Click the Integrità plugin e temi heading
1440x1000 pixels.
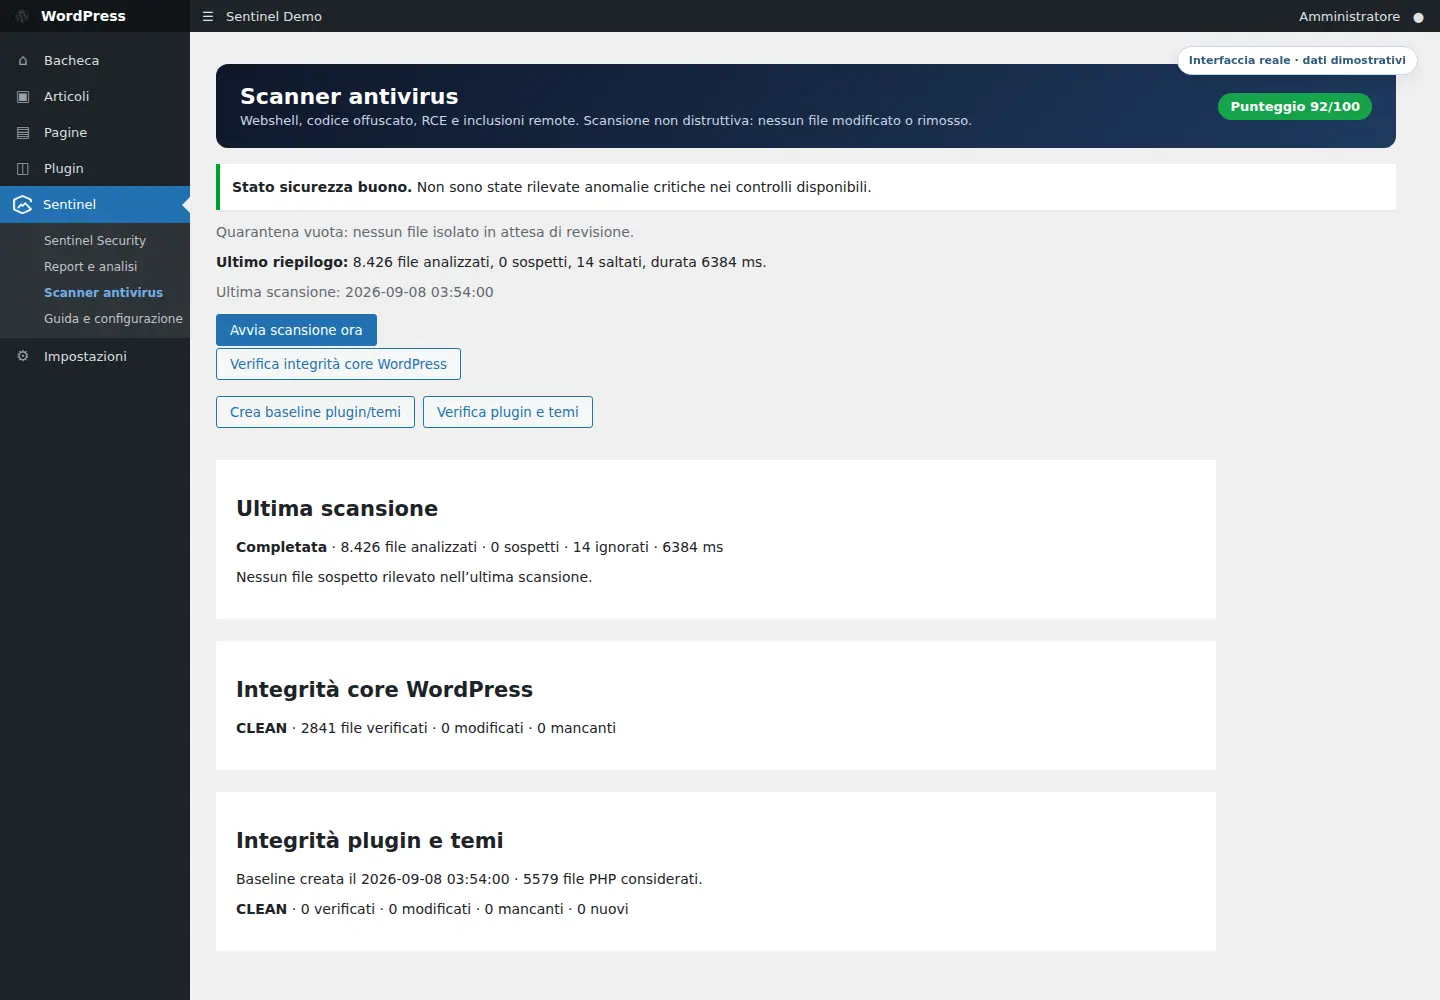click(370, 840)
